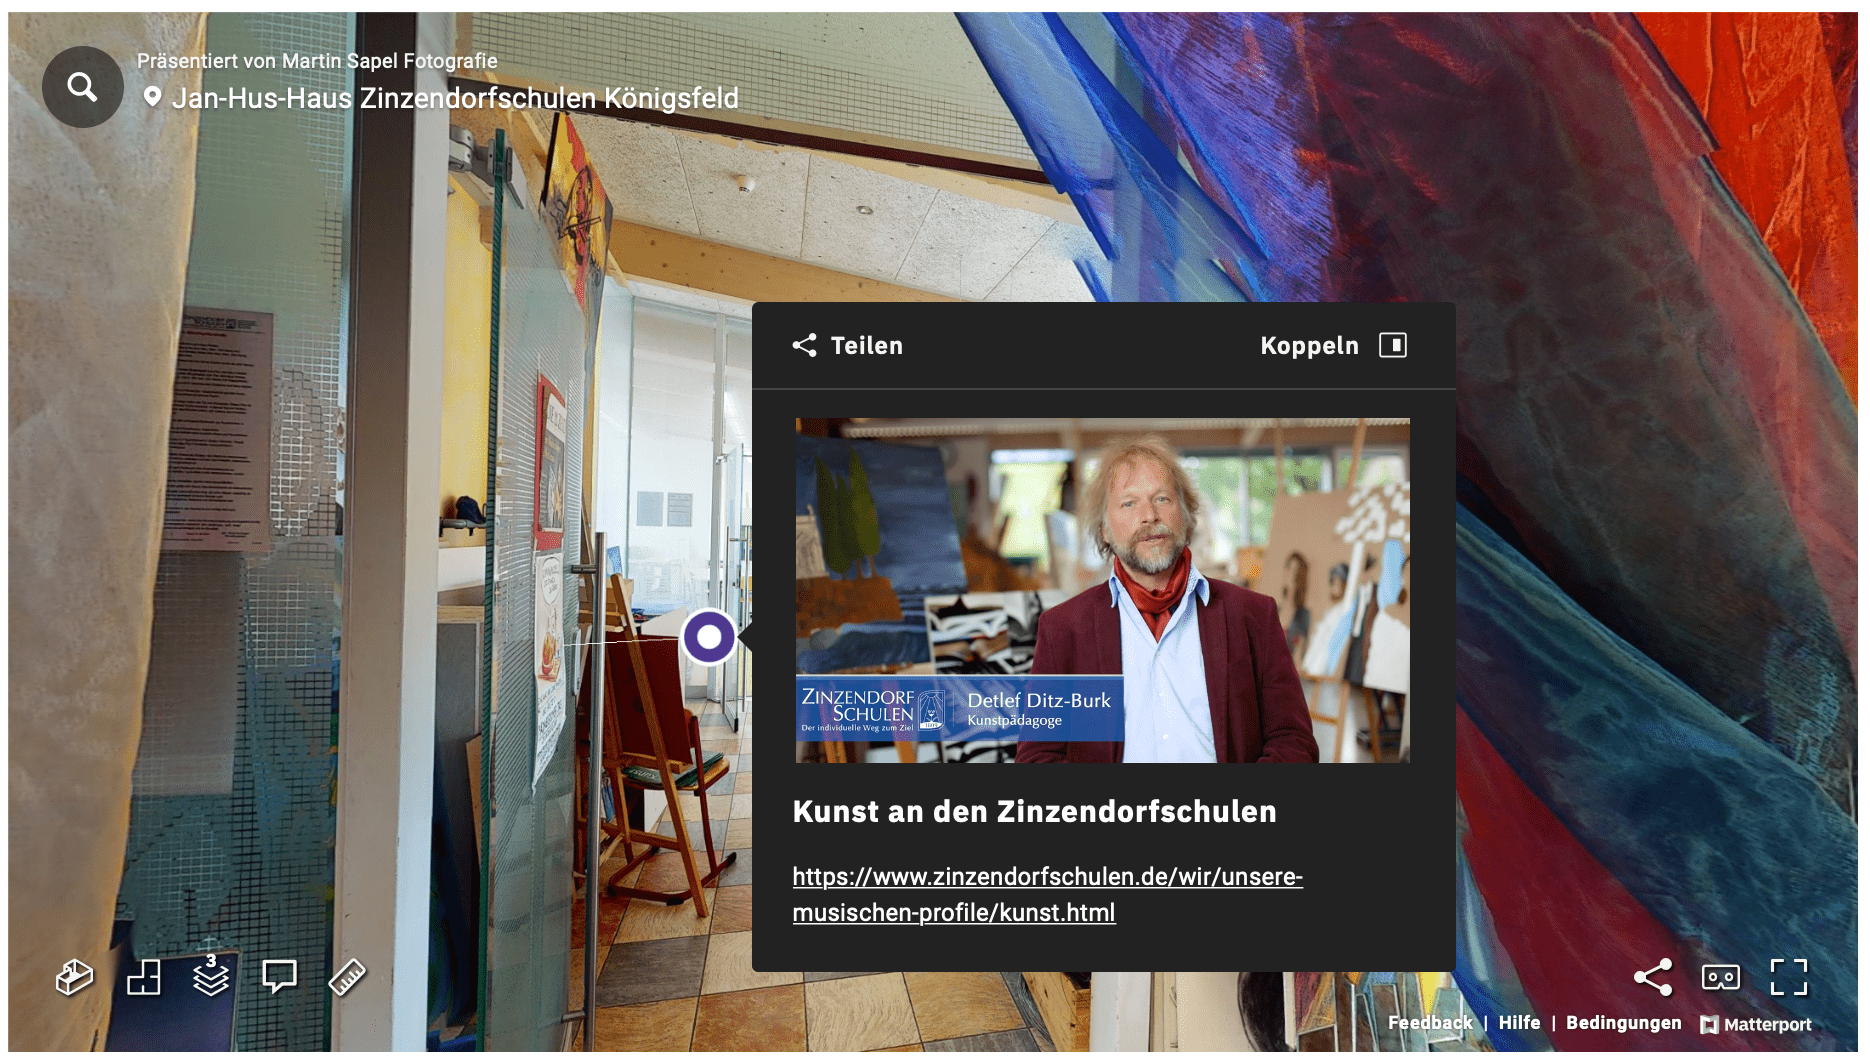Switch to Dollhouse view

74,977
